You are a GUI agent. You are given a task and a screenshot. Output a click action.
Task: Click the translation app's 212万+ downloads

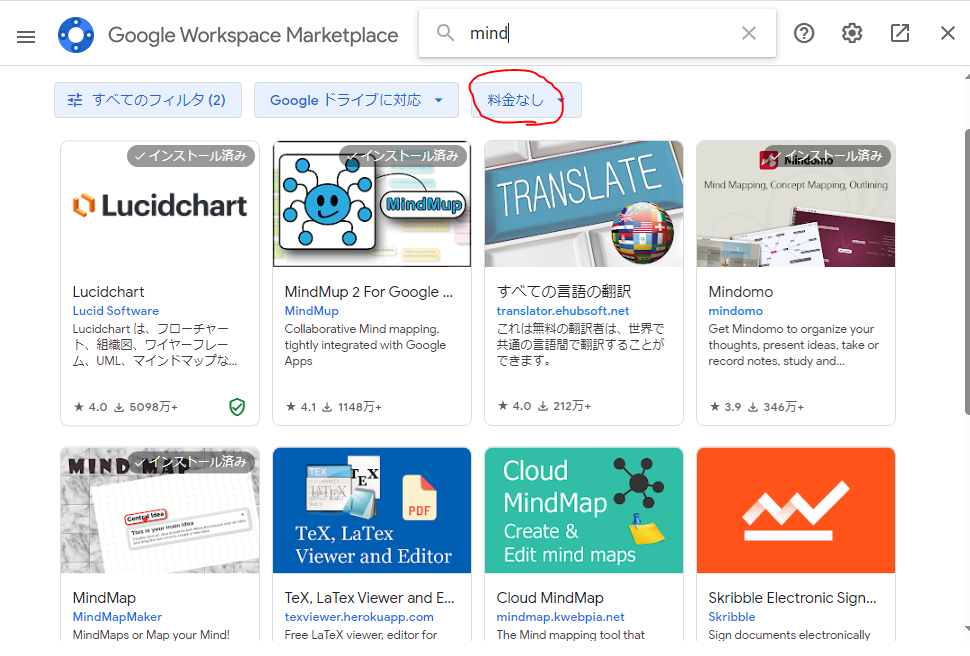pyautogui.click(x=564, y=406)
